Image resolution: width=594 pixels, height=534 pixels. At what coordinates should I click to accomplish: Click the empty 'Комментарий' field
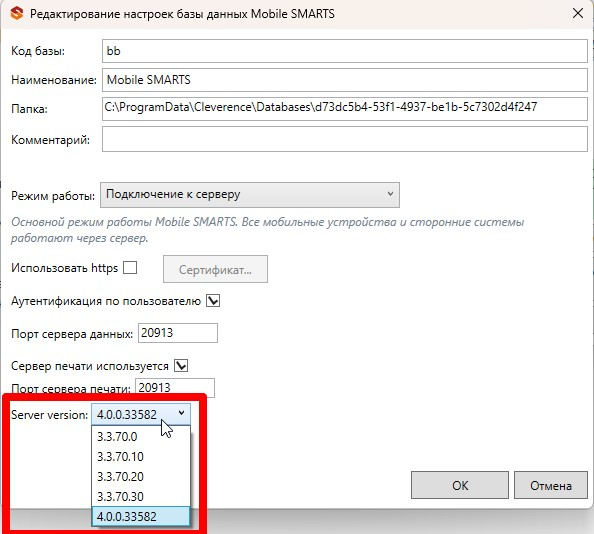[x=345, y=139]
